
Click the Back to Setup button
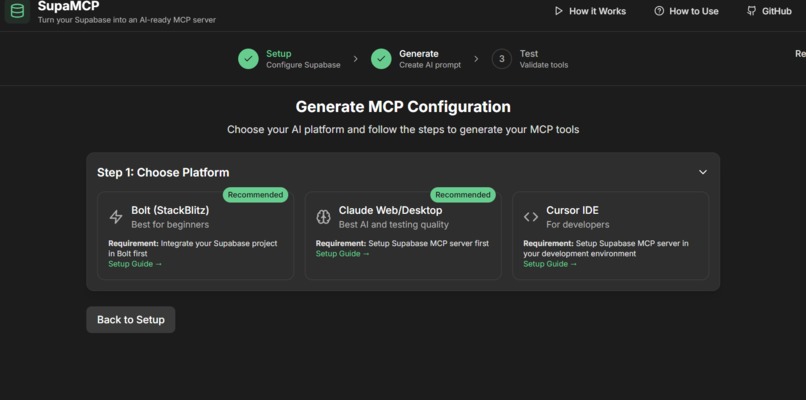tap(131, 320)
